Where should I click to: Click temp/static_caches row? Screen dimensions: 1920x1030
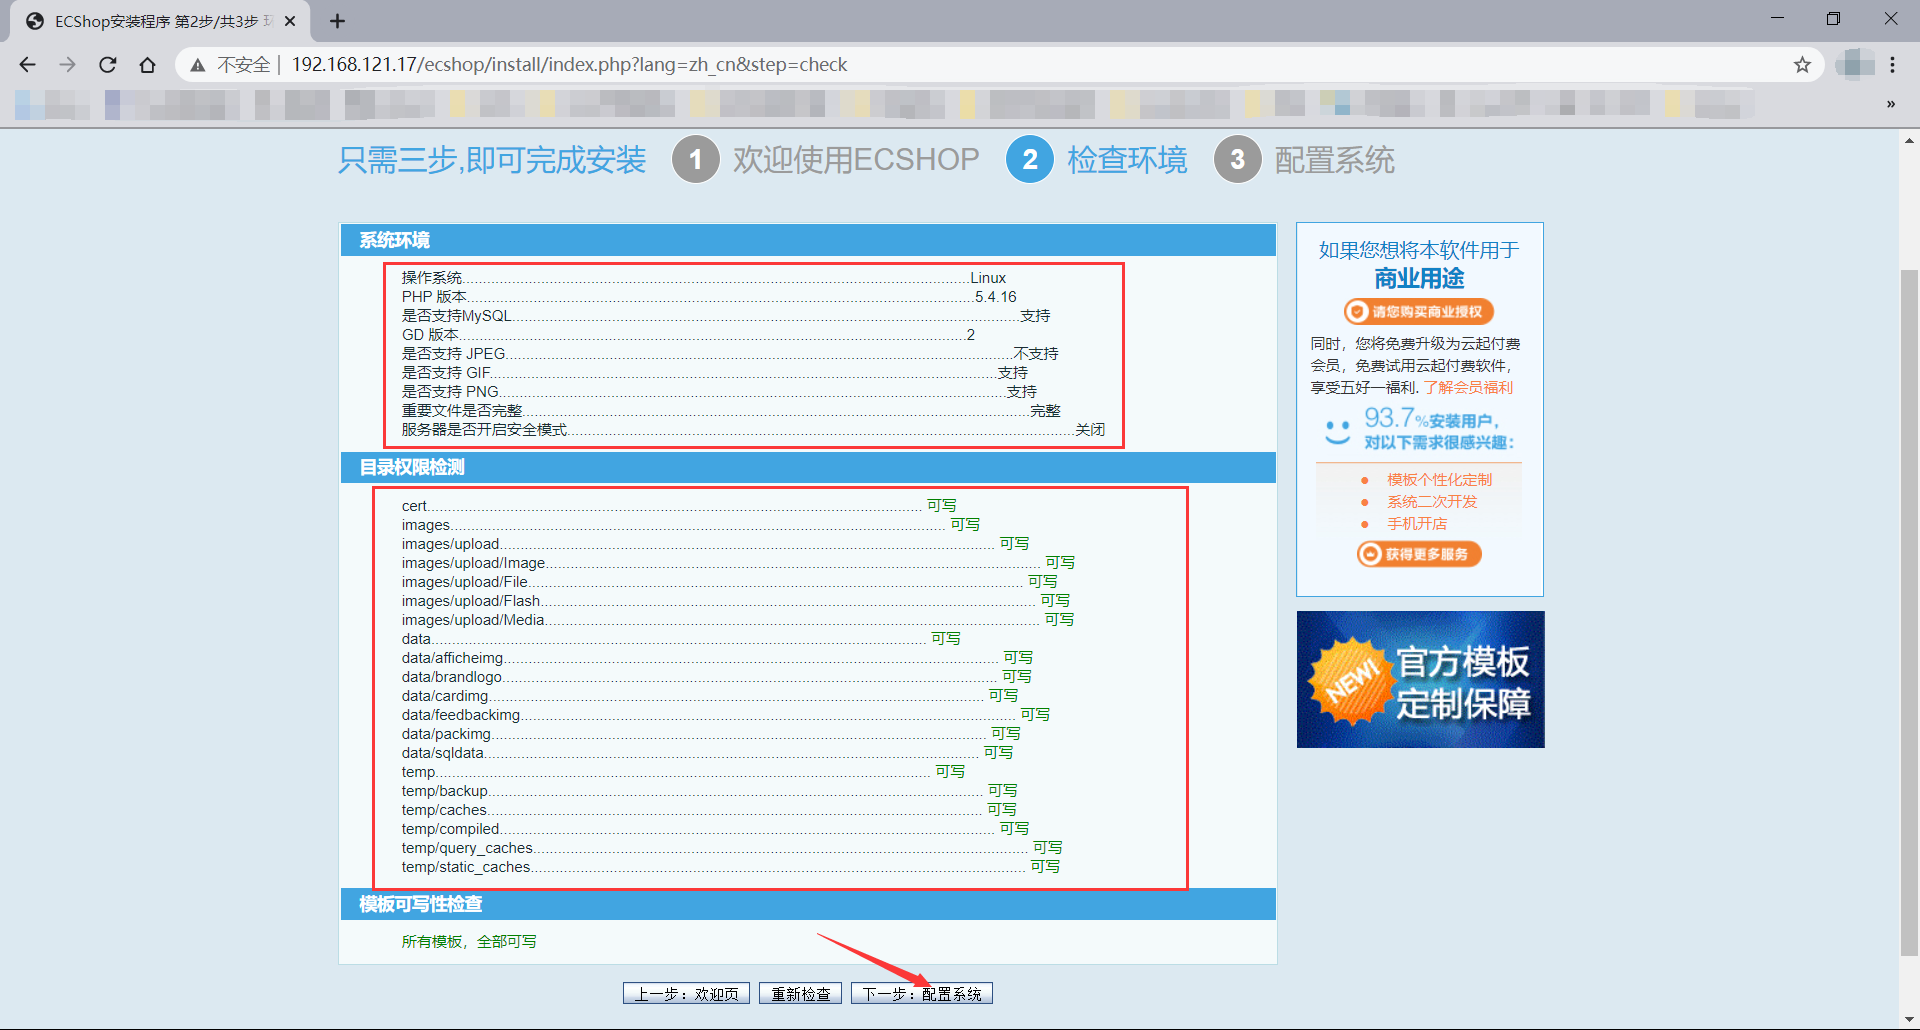pyautogui.click(x=731, y=867)
